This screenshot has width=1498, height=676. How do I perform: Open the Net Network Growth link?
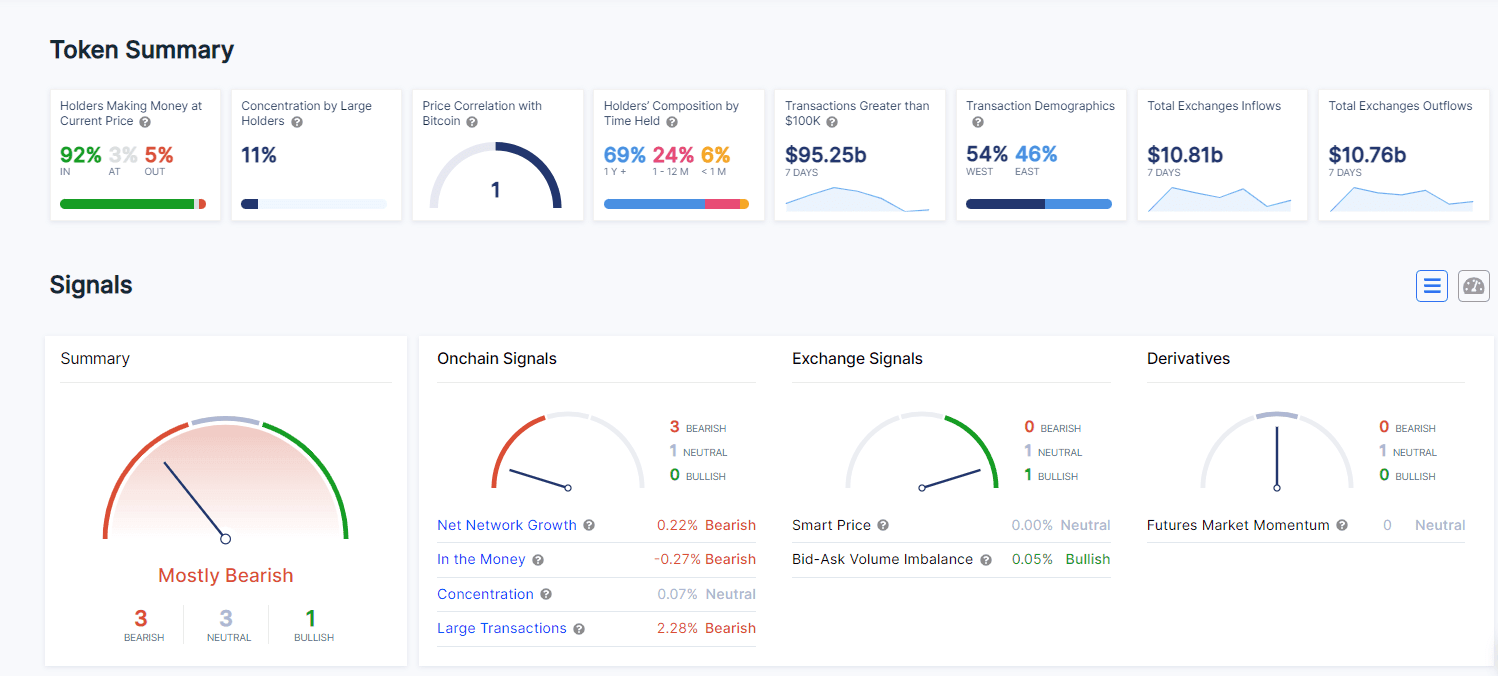(506, 525)
